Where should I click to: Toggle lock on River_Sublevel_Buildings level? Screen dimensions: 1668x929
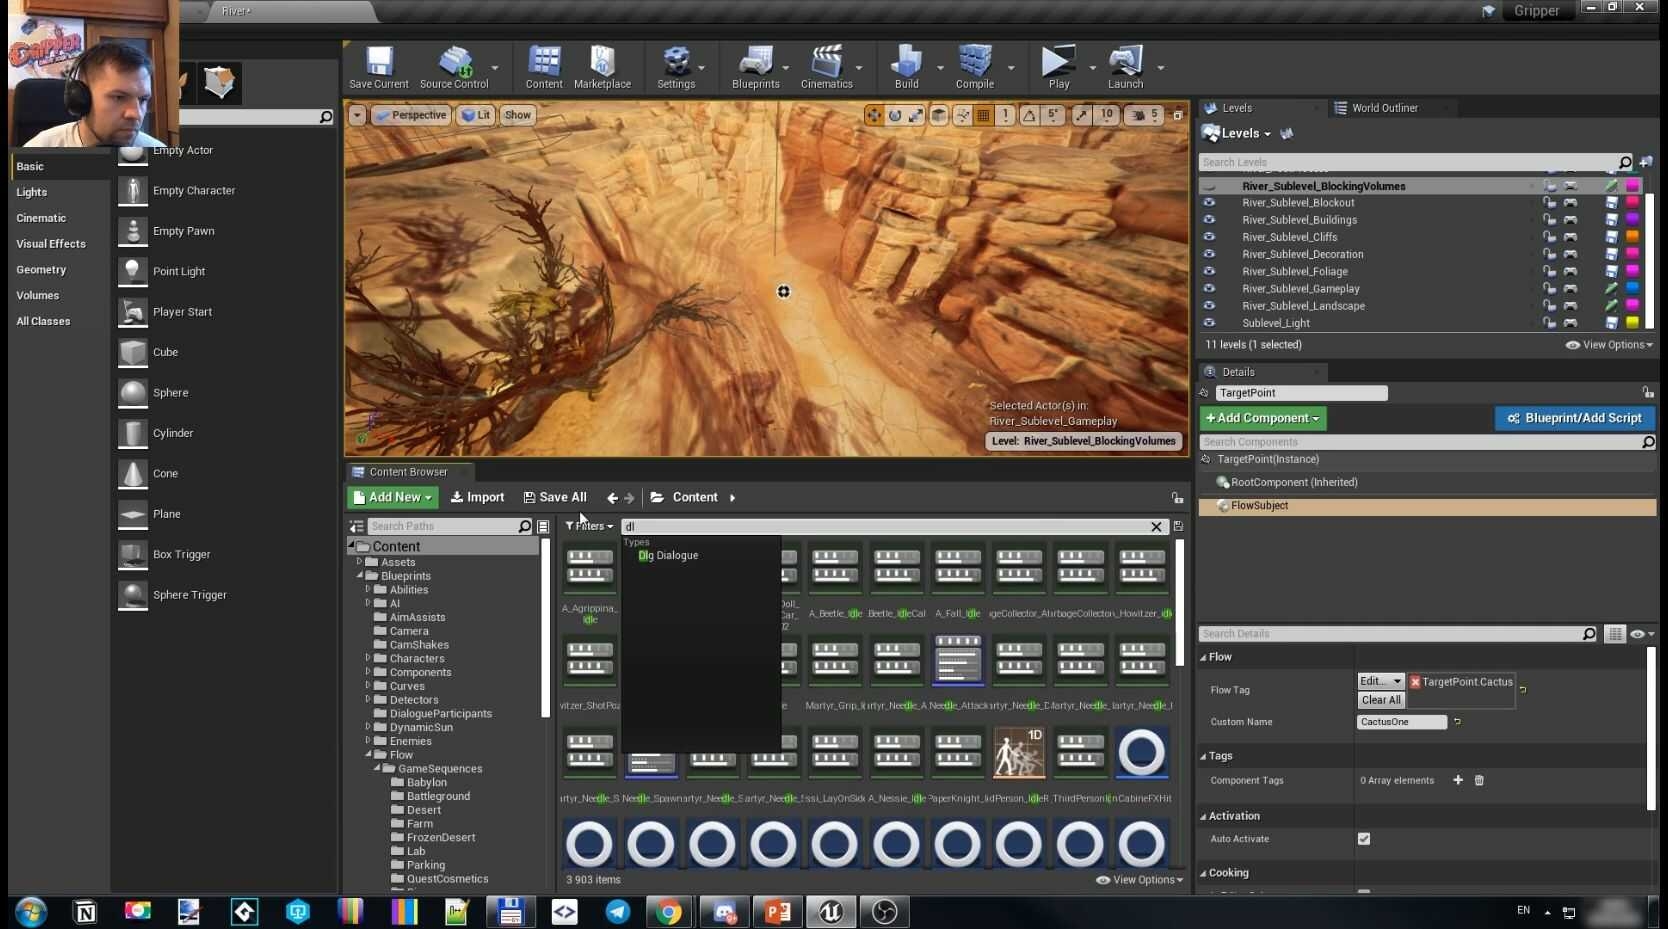(1549, 220)
